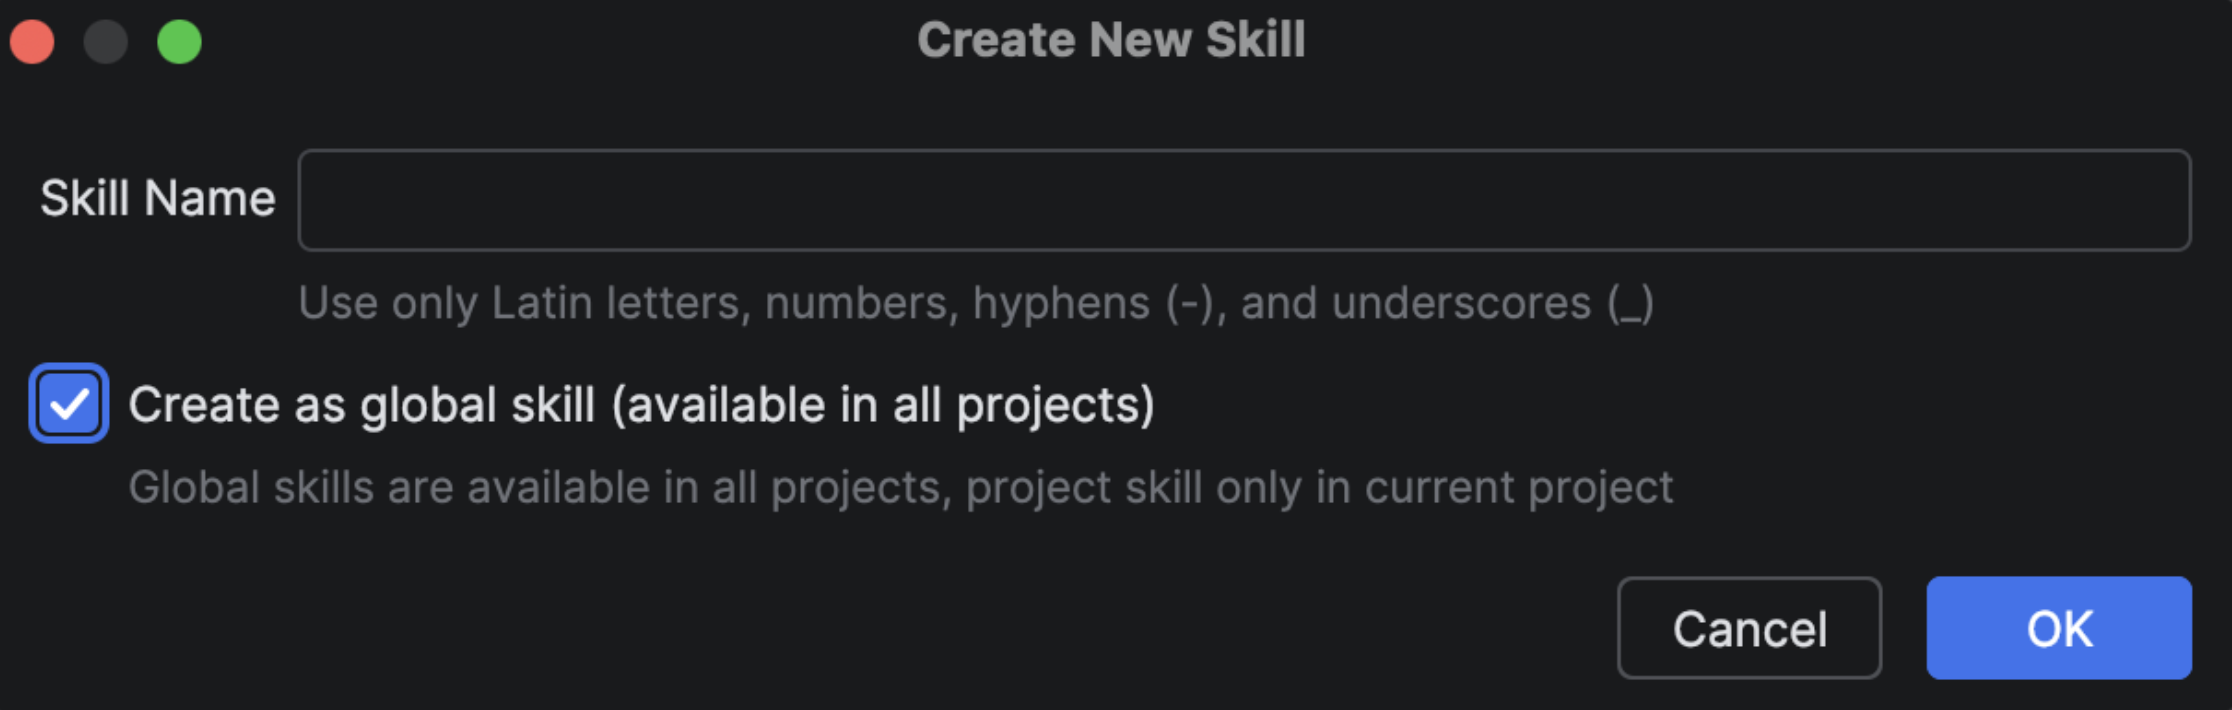Place cursor in the empty skill name box
Image resolution: width=2232 pixels, height=710 pixels.
[x=1244, y=200]
